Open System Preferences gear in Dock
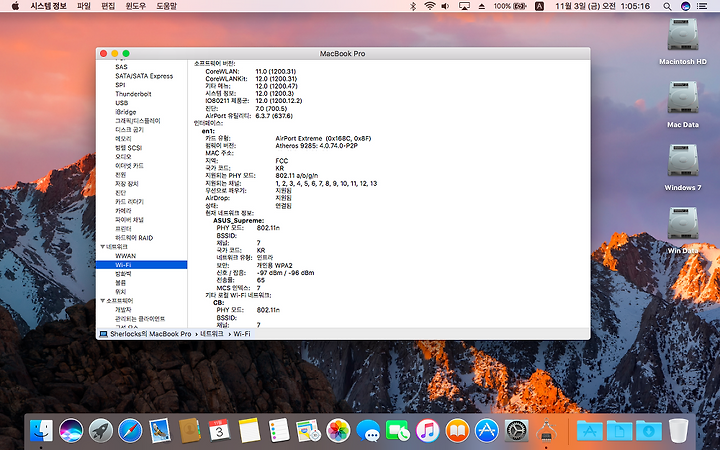 [517, 431]
